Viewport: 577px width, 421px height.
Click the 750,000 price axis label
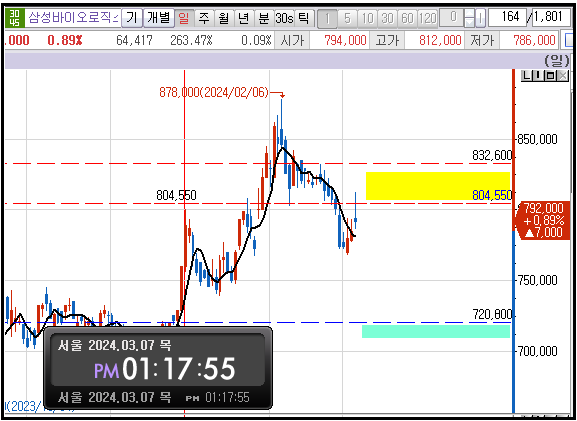click(x=538, y=280)
